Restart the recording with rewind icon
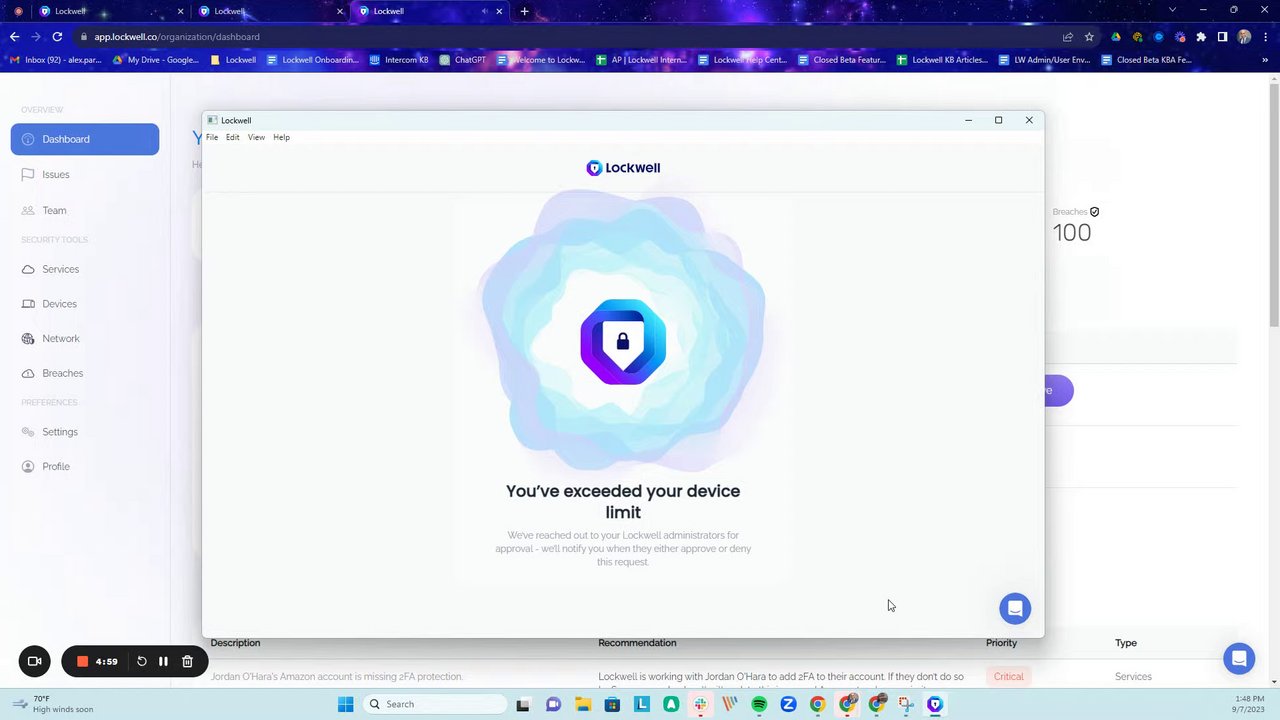Image resolution: width=1280 pixels, height=720 pixels. pyautogui.click(x=142, y=661)
